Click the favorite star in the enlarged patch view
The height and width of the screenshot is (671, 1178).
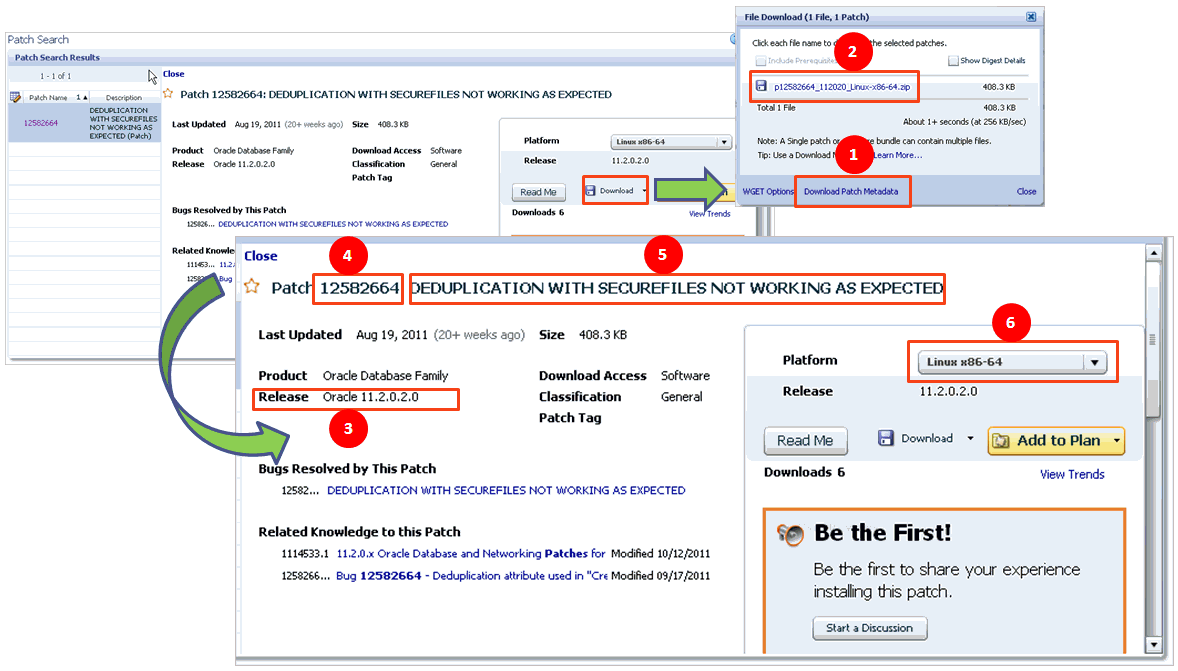(x=252, y=286)
